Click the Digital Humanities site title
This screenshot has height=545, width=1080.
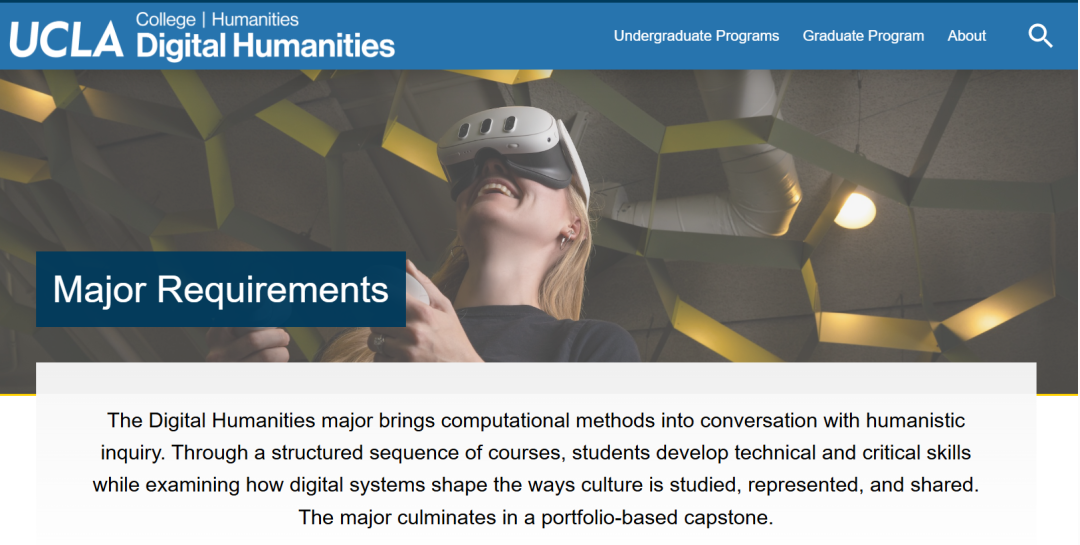tap(265, 46)
